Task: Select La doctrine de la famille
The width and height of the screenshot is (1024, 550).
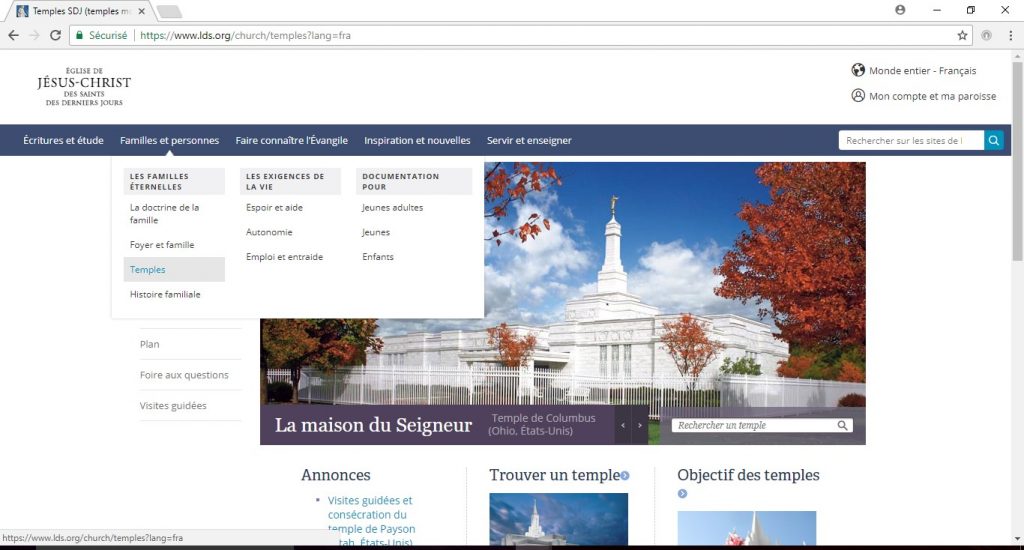Action: tap(165, 214)
